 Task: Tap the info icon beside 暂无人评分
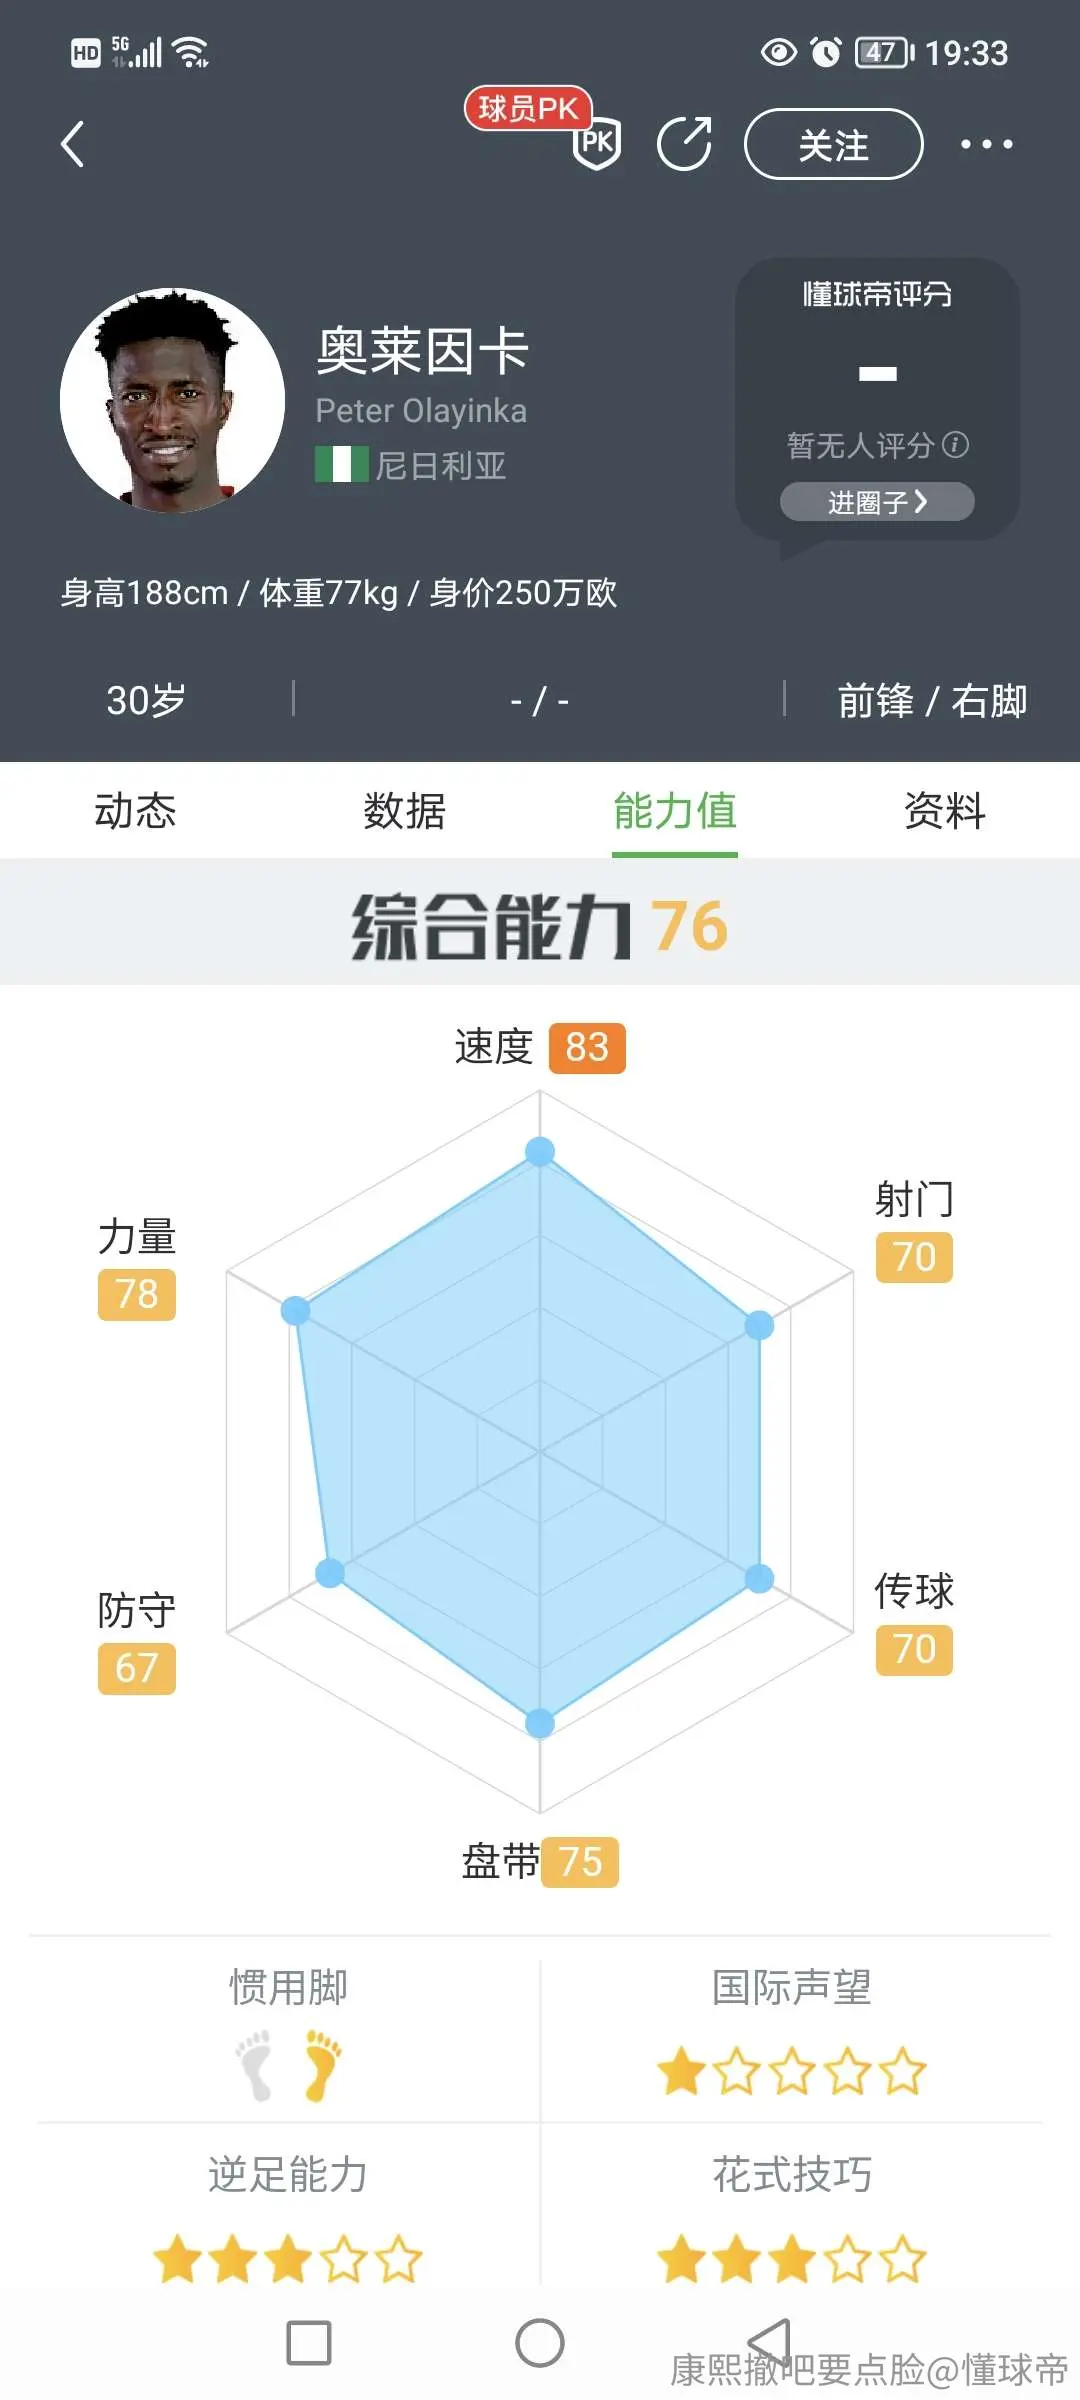pos(956,444)
